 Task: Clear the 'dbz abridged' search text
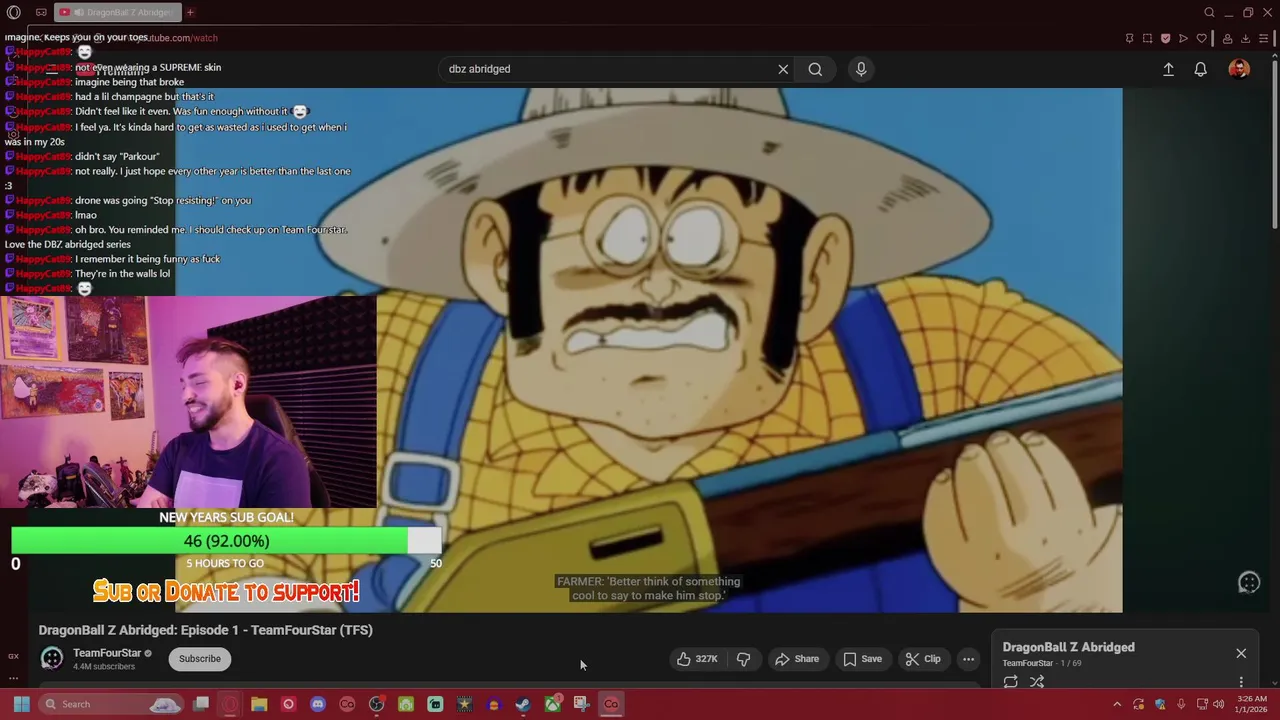tap(783, 69)
